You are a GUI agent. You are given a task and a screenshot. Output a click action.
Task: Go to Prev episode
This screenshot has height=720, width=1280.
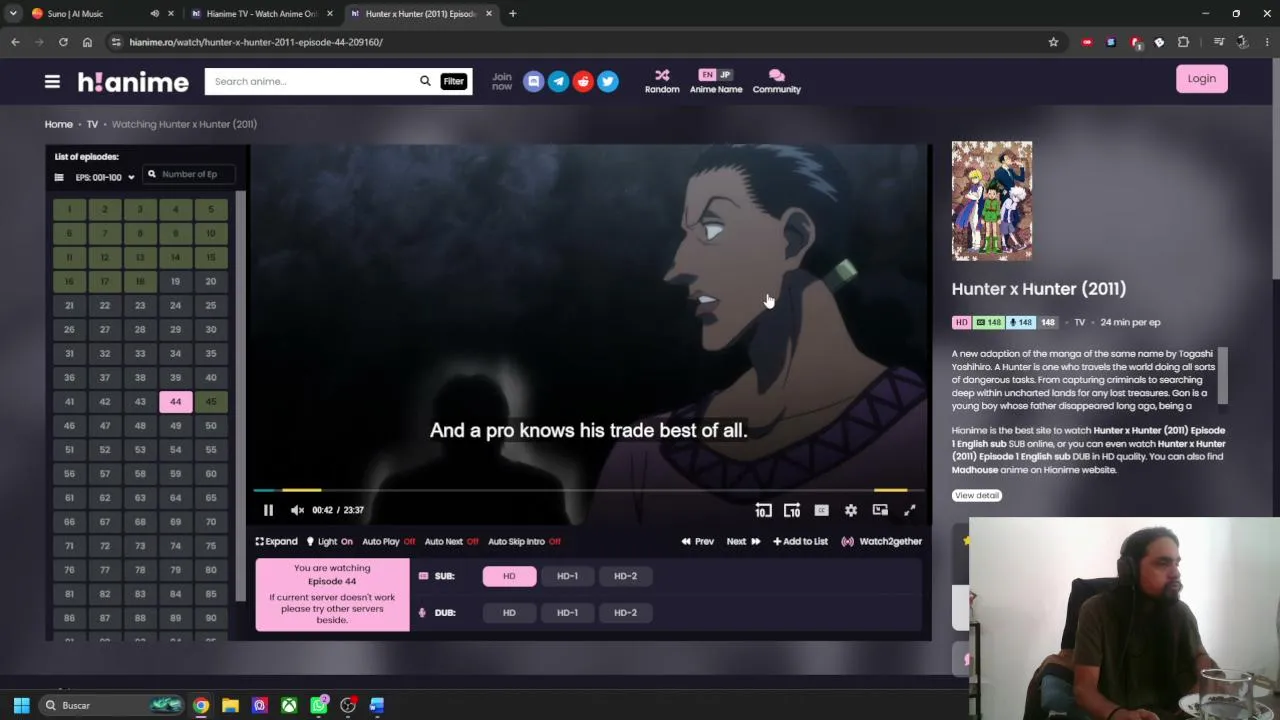click(698, 541)
